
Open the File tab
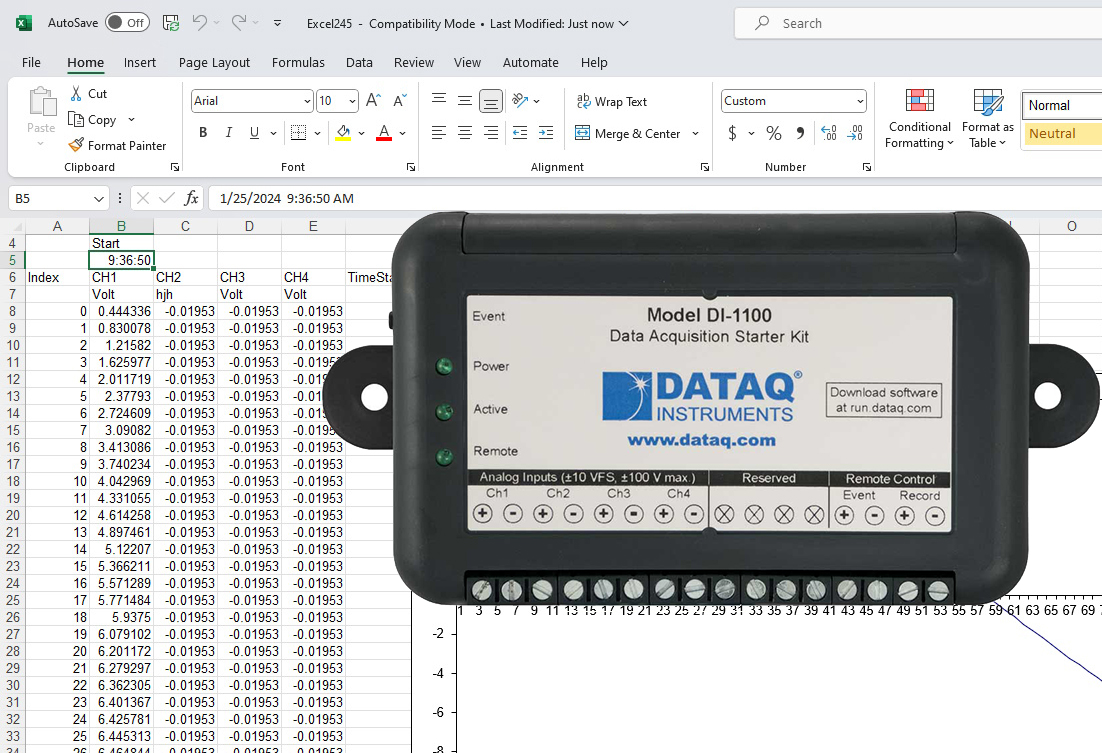[x=31, y=63]
